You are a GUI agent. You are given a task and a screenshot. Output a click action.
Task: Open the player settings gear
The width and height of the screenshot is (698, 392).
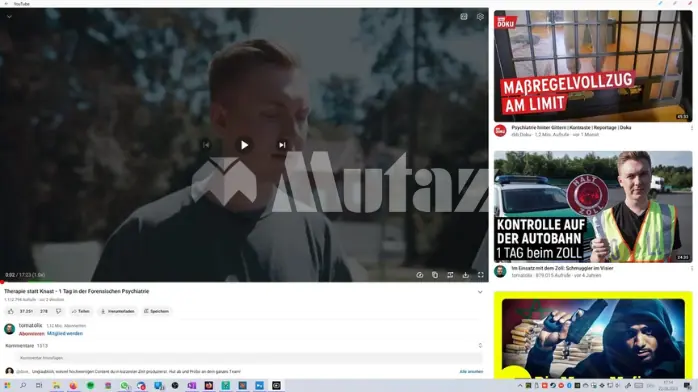click(480, 16)
